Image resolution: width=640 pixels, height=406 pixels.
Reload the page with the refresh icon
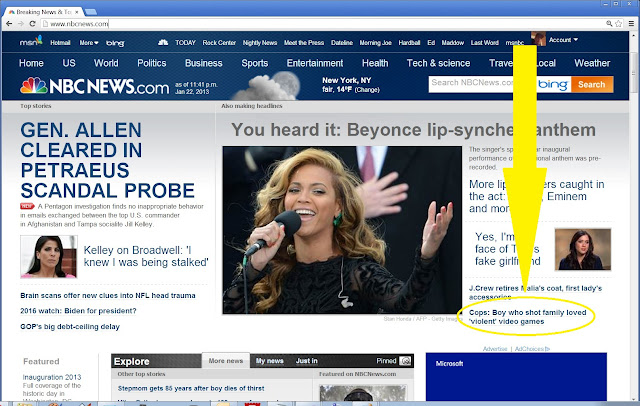[32, 24]
